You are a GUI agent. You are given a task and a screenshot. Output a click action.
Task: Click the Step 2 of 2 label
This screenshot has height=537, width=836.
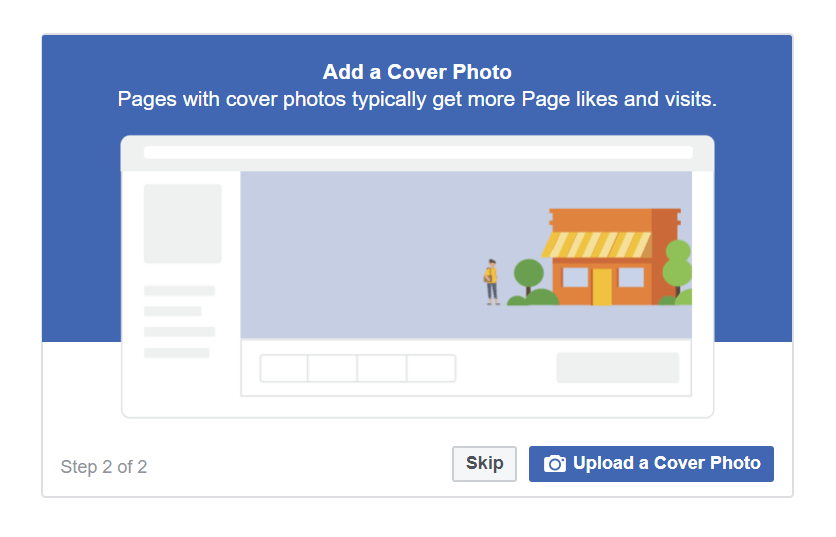103,467
